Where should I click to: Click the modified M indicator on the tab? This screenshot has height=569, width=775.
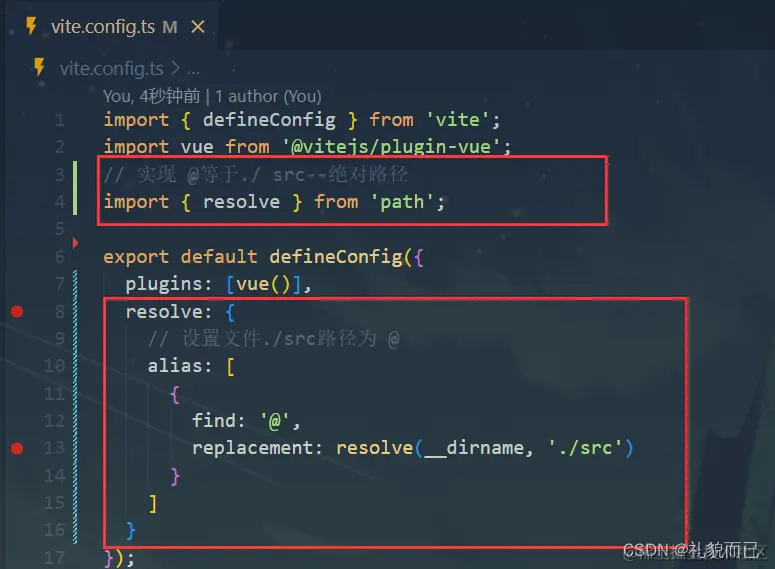(x=170, y=27)
